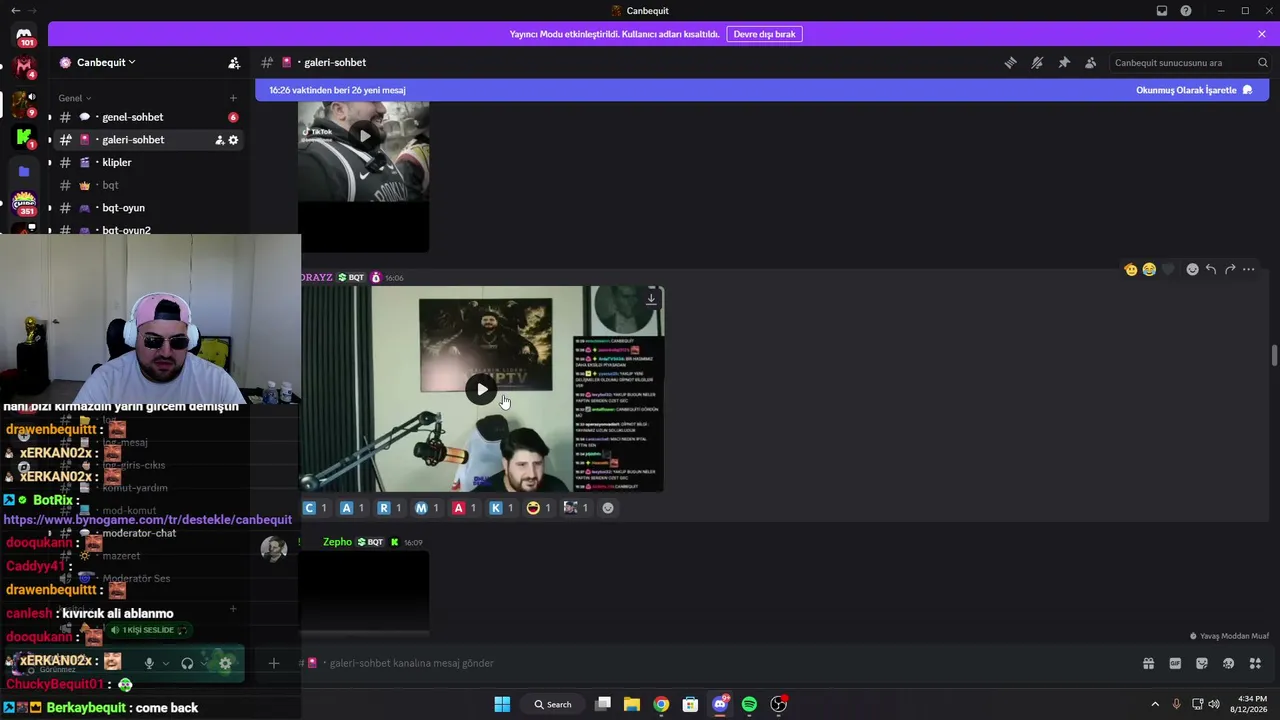Add reaction from message hover toolbar

pyautogui.click(x=1192, y=269)
